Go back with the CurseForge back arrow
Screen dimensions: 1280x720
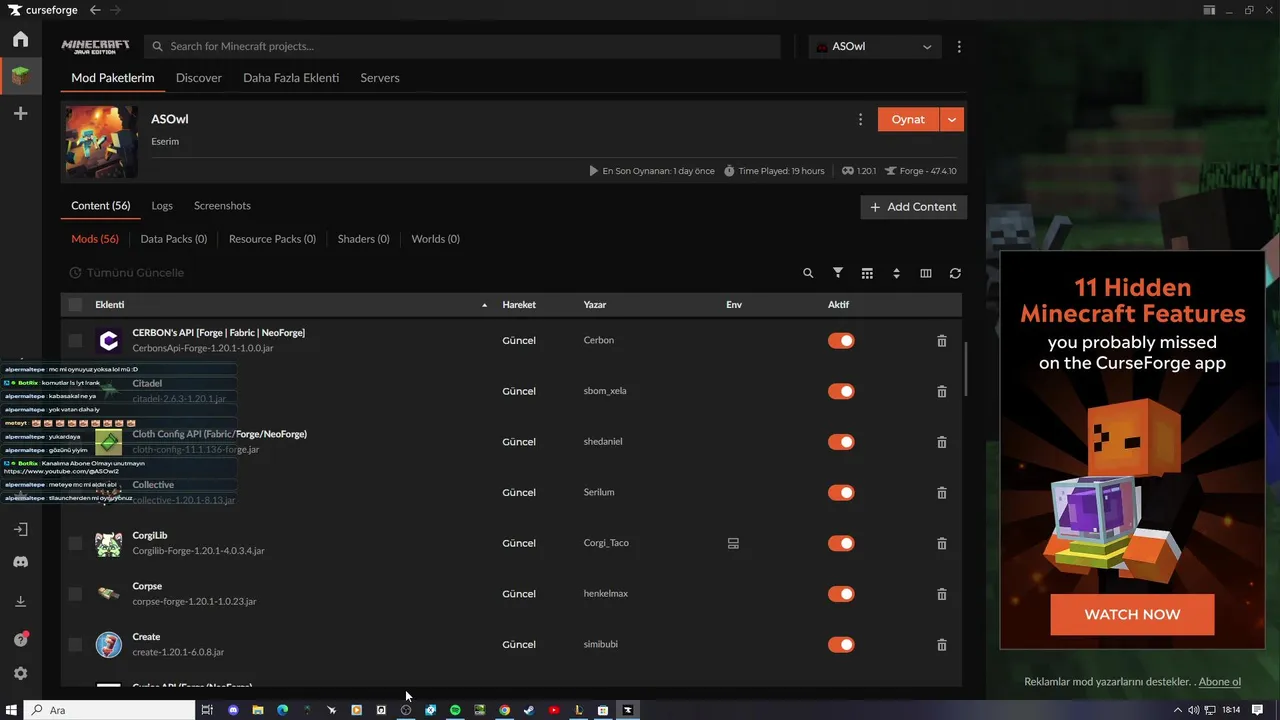tap(95, 10)
